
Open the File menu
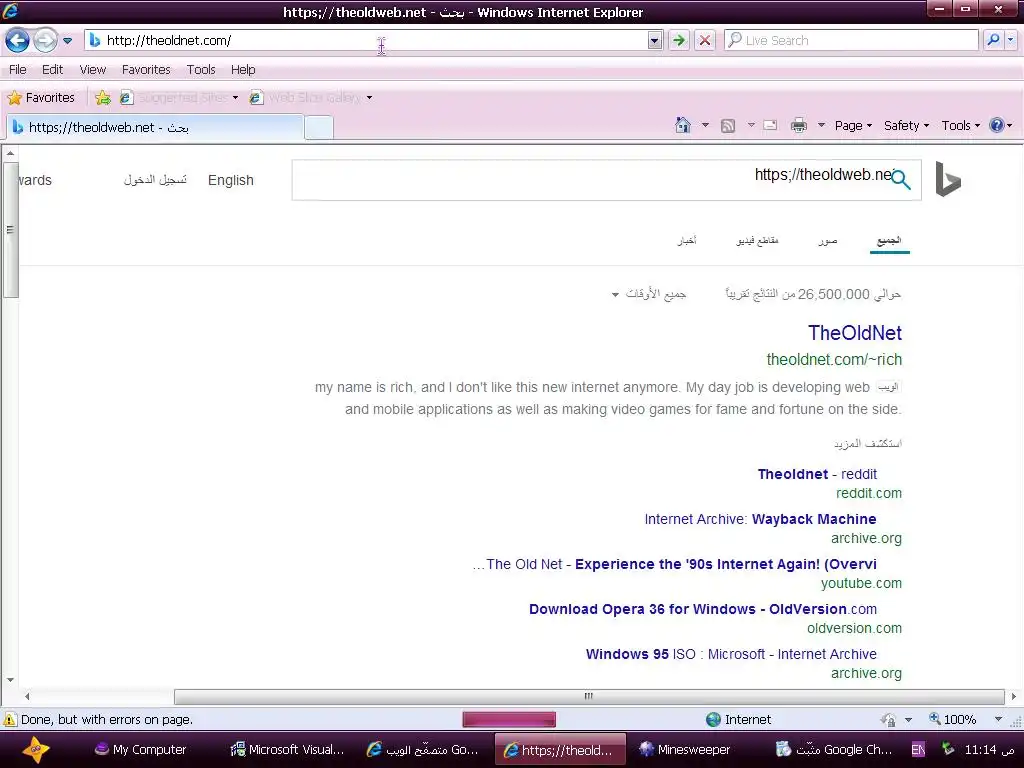(x=18, y=70)
